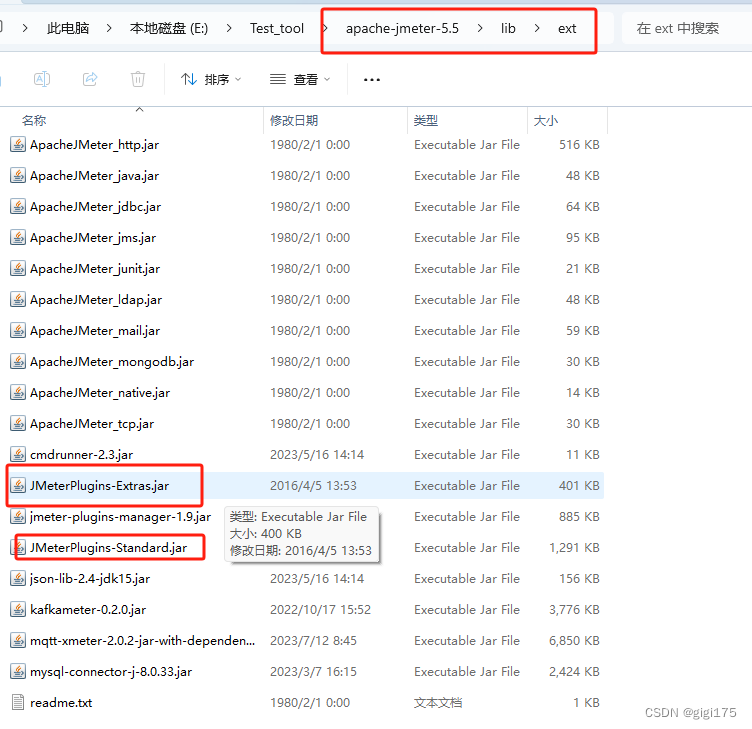Expand chevron after Test_tool breadcrumb
The image size is (752, 729).
[x=325, y=29]
